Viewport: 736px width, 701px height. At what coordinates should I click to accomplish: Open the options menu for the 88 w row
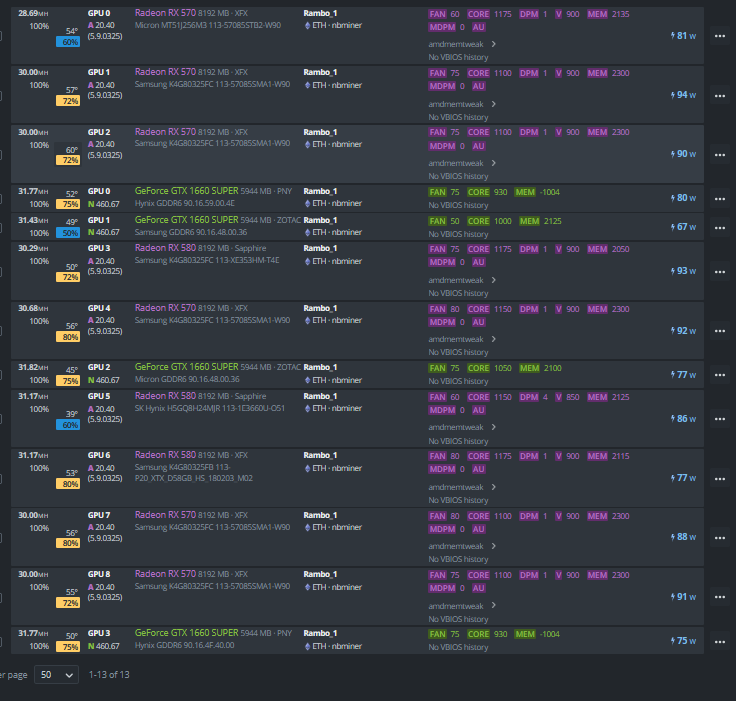click(719, 537)
